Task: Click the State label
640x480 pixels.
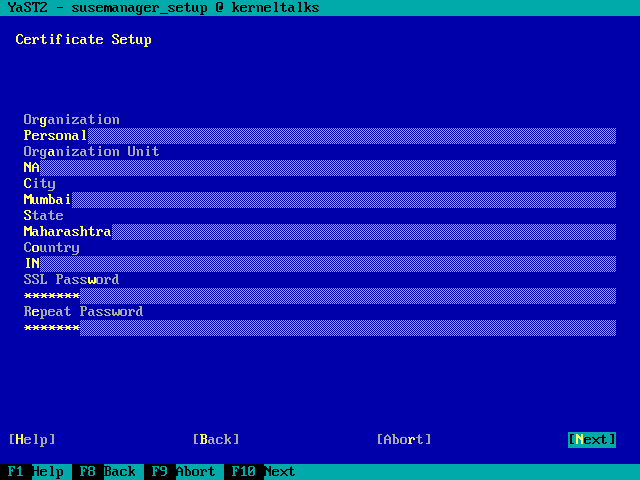Action: (x=43, y=216)
